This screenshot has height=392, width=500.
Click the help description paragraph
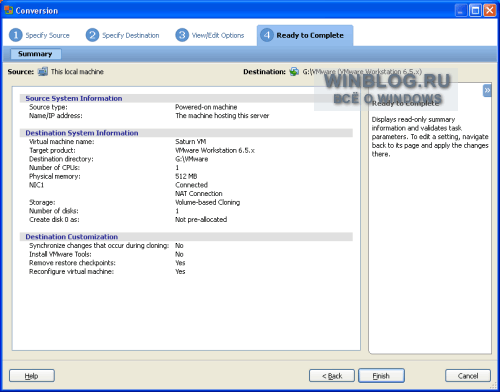click(430, 137)
